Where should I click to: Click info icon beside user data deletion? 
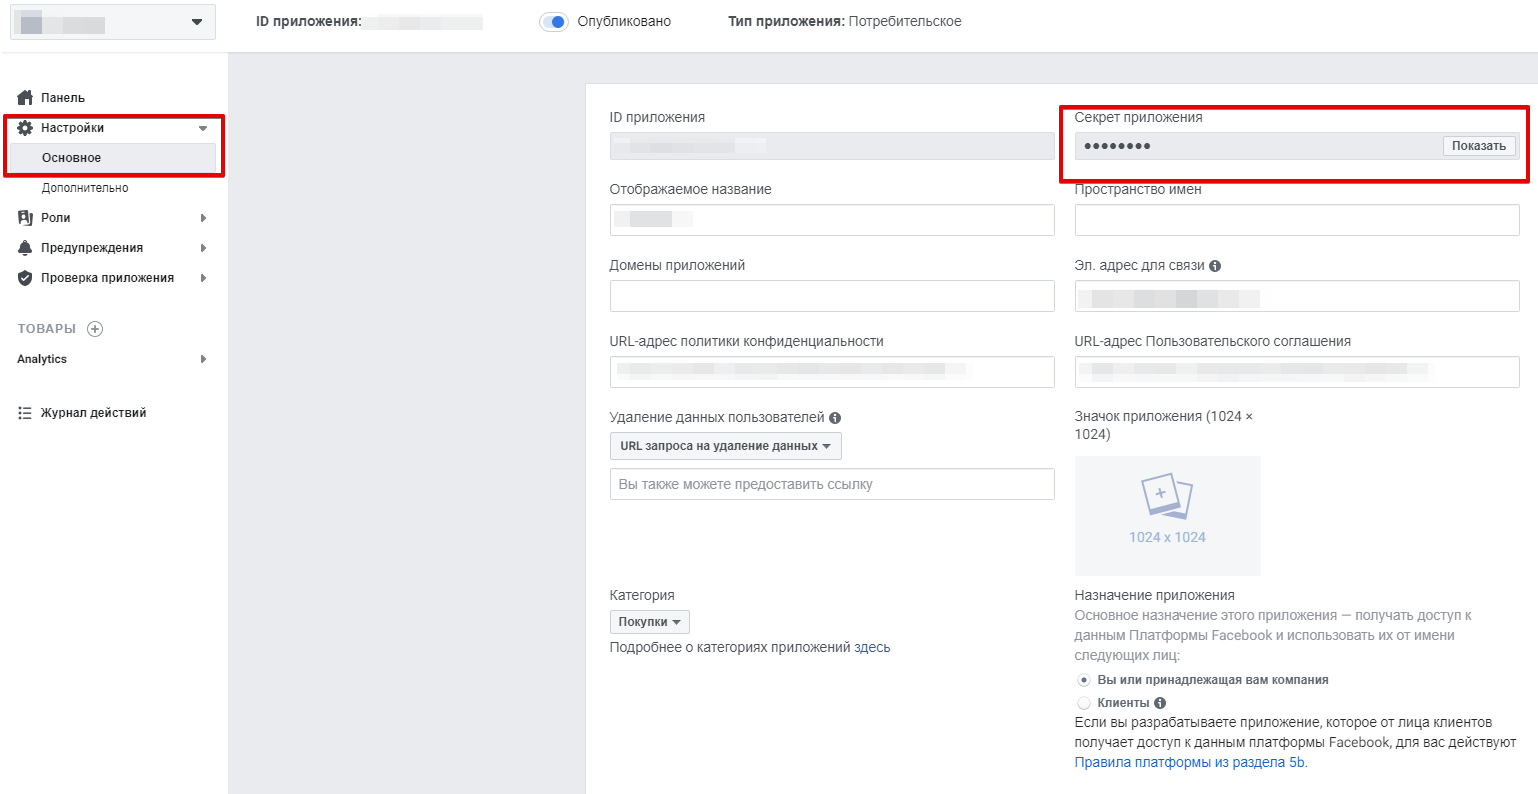835,418
